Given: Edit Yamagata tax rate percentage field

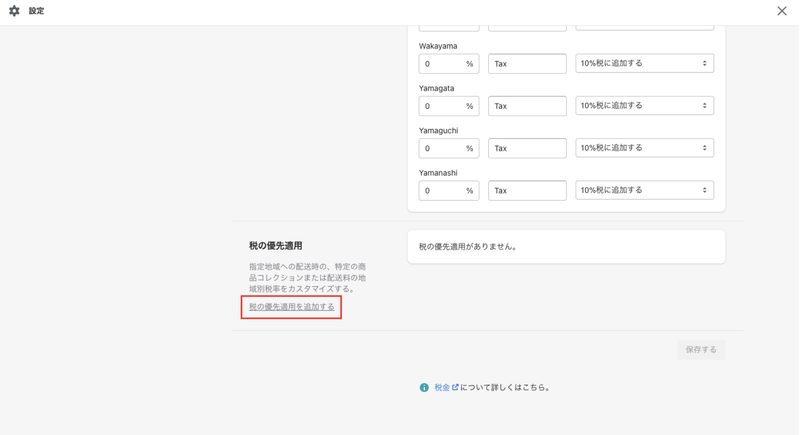Looking at the screenshot, I should (449, 106).
